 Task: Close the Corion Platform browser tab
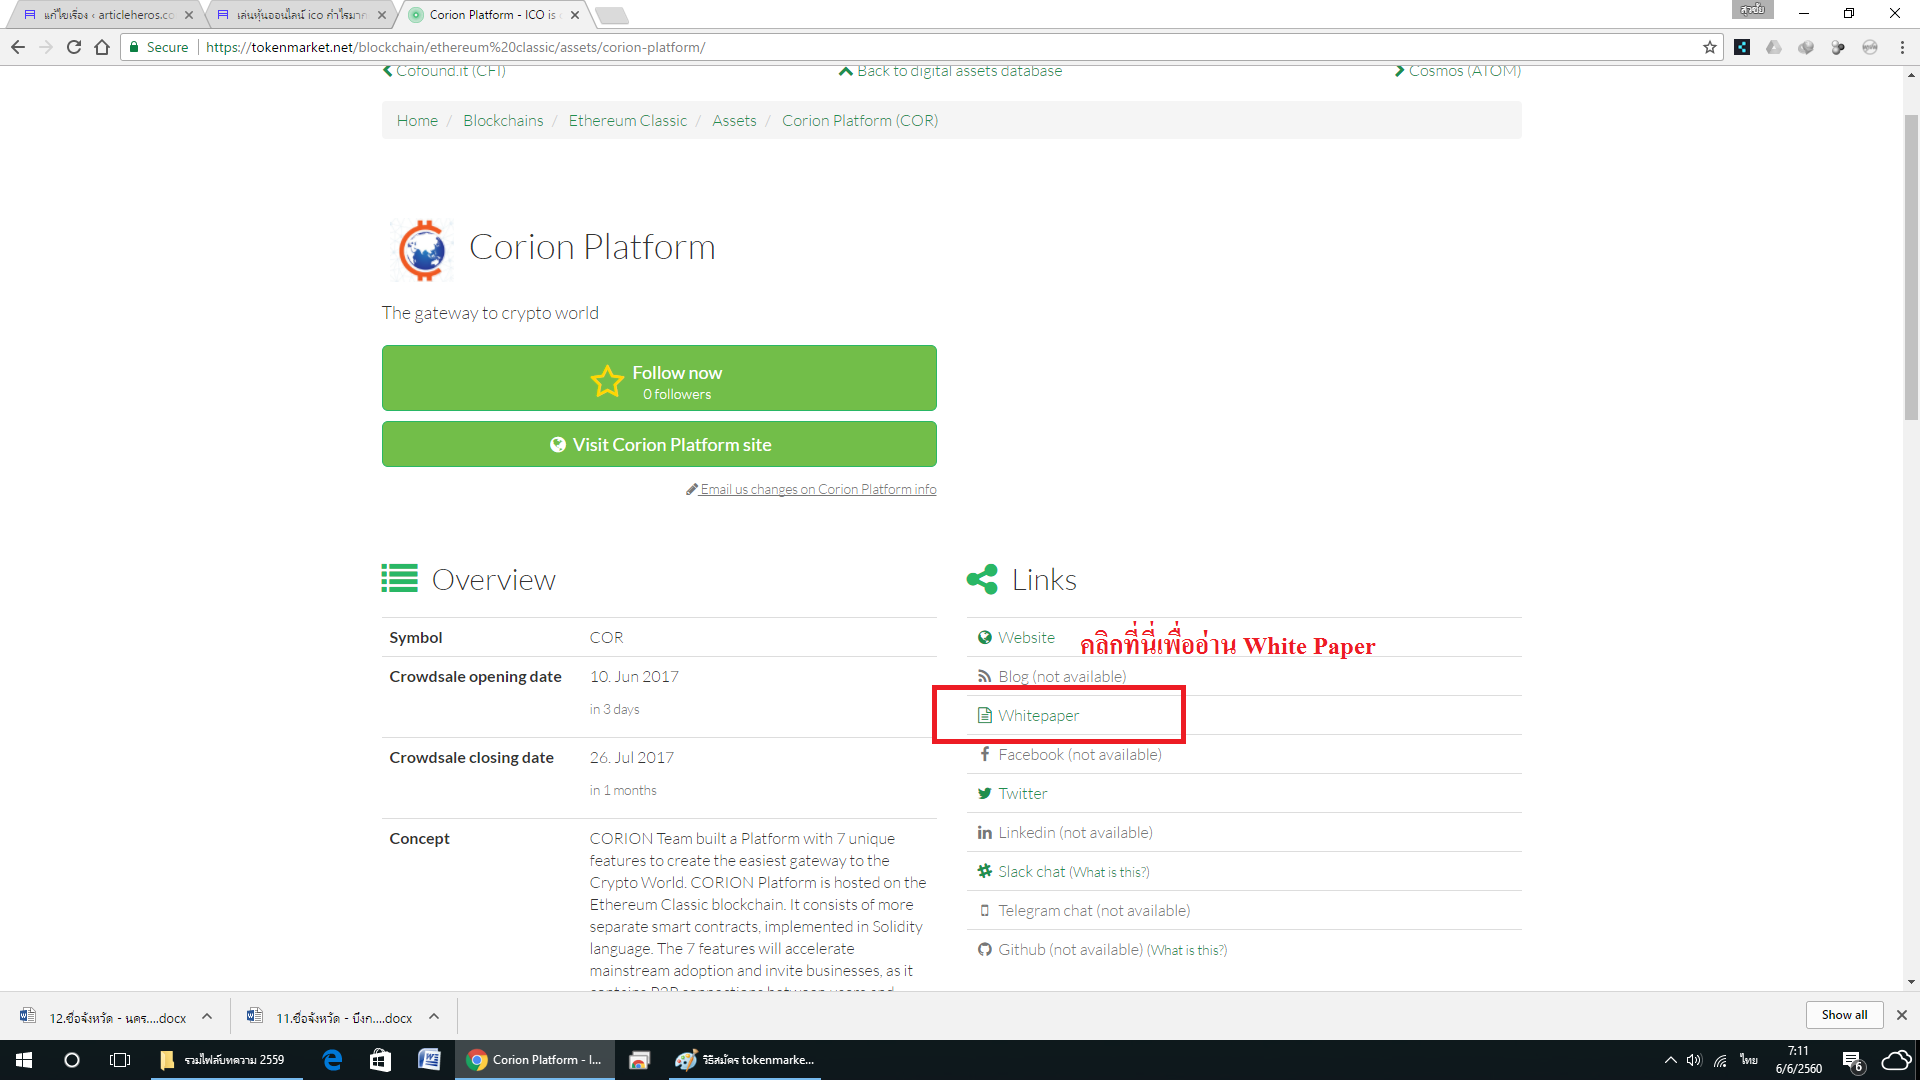575,15
